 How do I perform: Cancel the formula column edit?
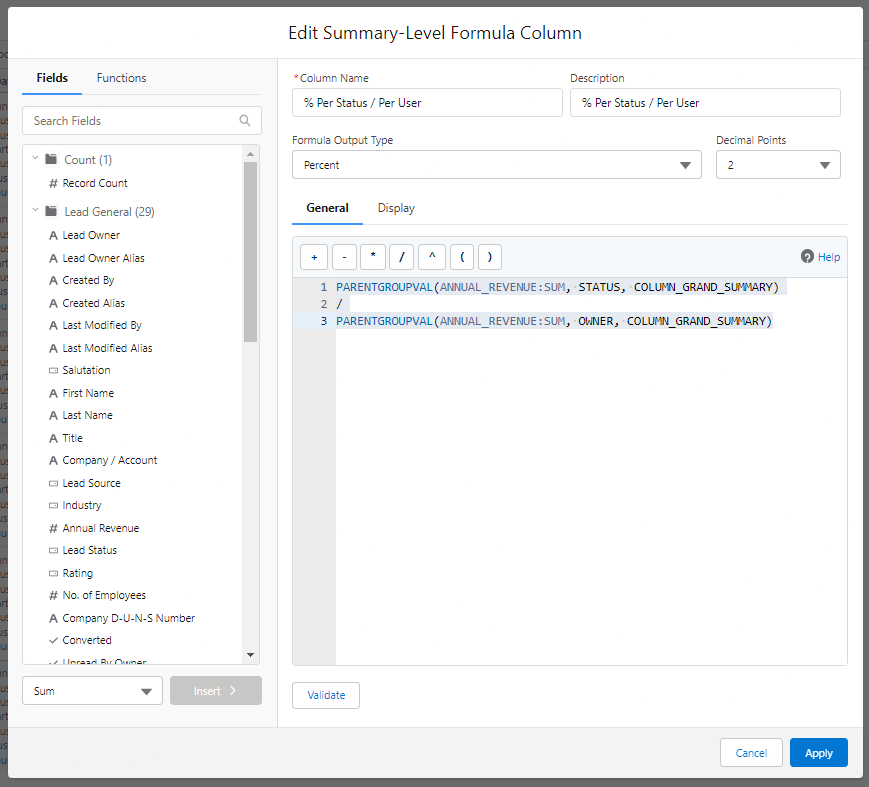point(751,753)
